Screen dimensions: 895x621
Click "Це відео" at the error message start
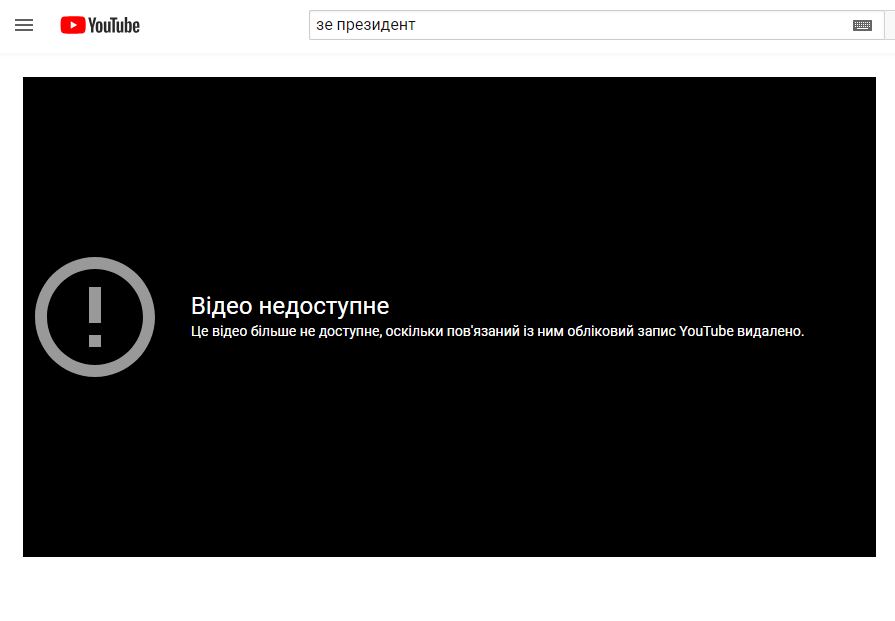[217, 331]
